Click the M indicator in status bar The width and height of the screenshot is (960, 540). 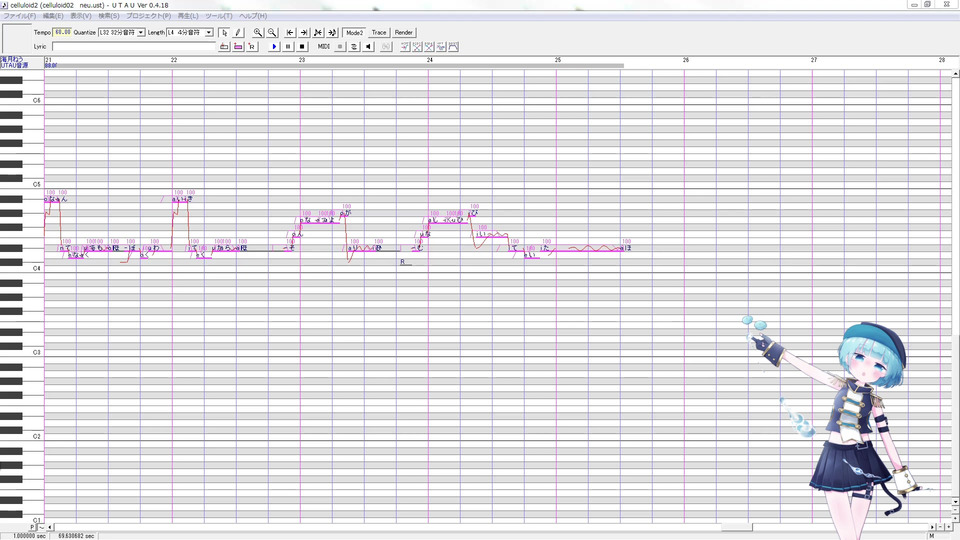[x=932, y=536]
